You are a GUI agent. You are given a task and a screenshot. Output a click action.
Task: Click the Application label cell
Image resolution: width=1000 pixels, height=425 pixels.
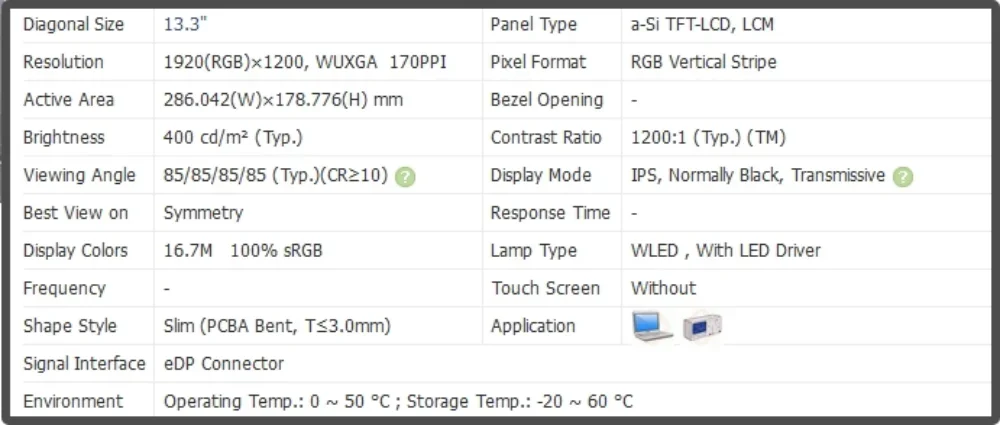(x=533, y=326)
